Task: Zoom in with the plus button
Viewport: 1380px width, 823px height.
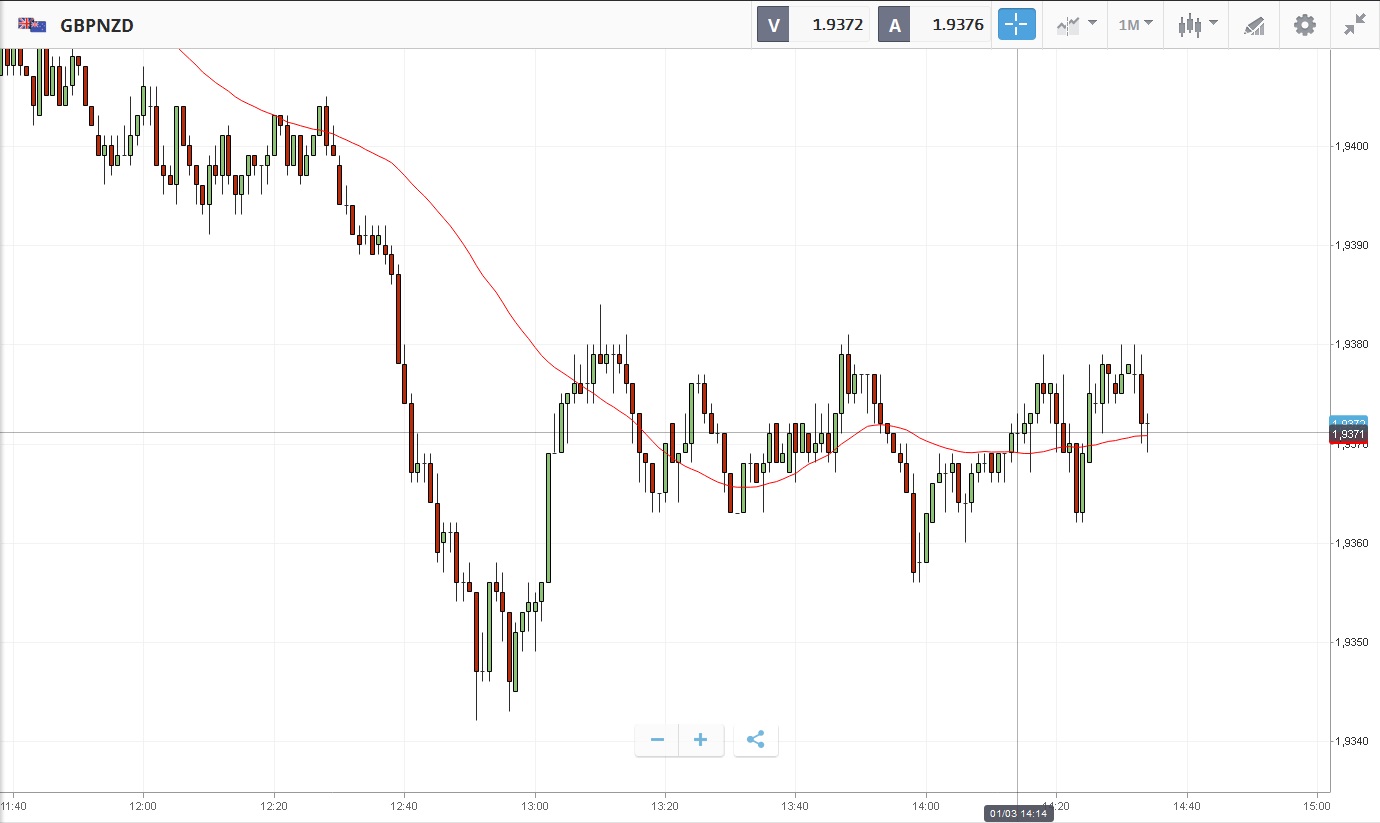Action: pyautogui.click(x=701, y=740)
